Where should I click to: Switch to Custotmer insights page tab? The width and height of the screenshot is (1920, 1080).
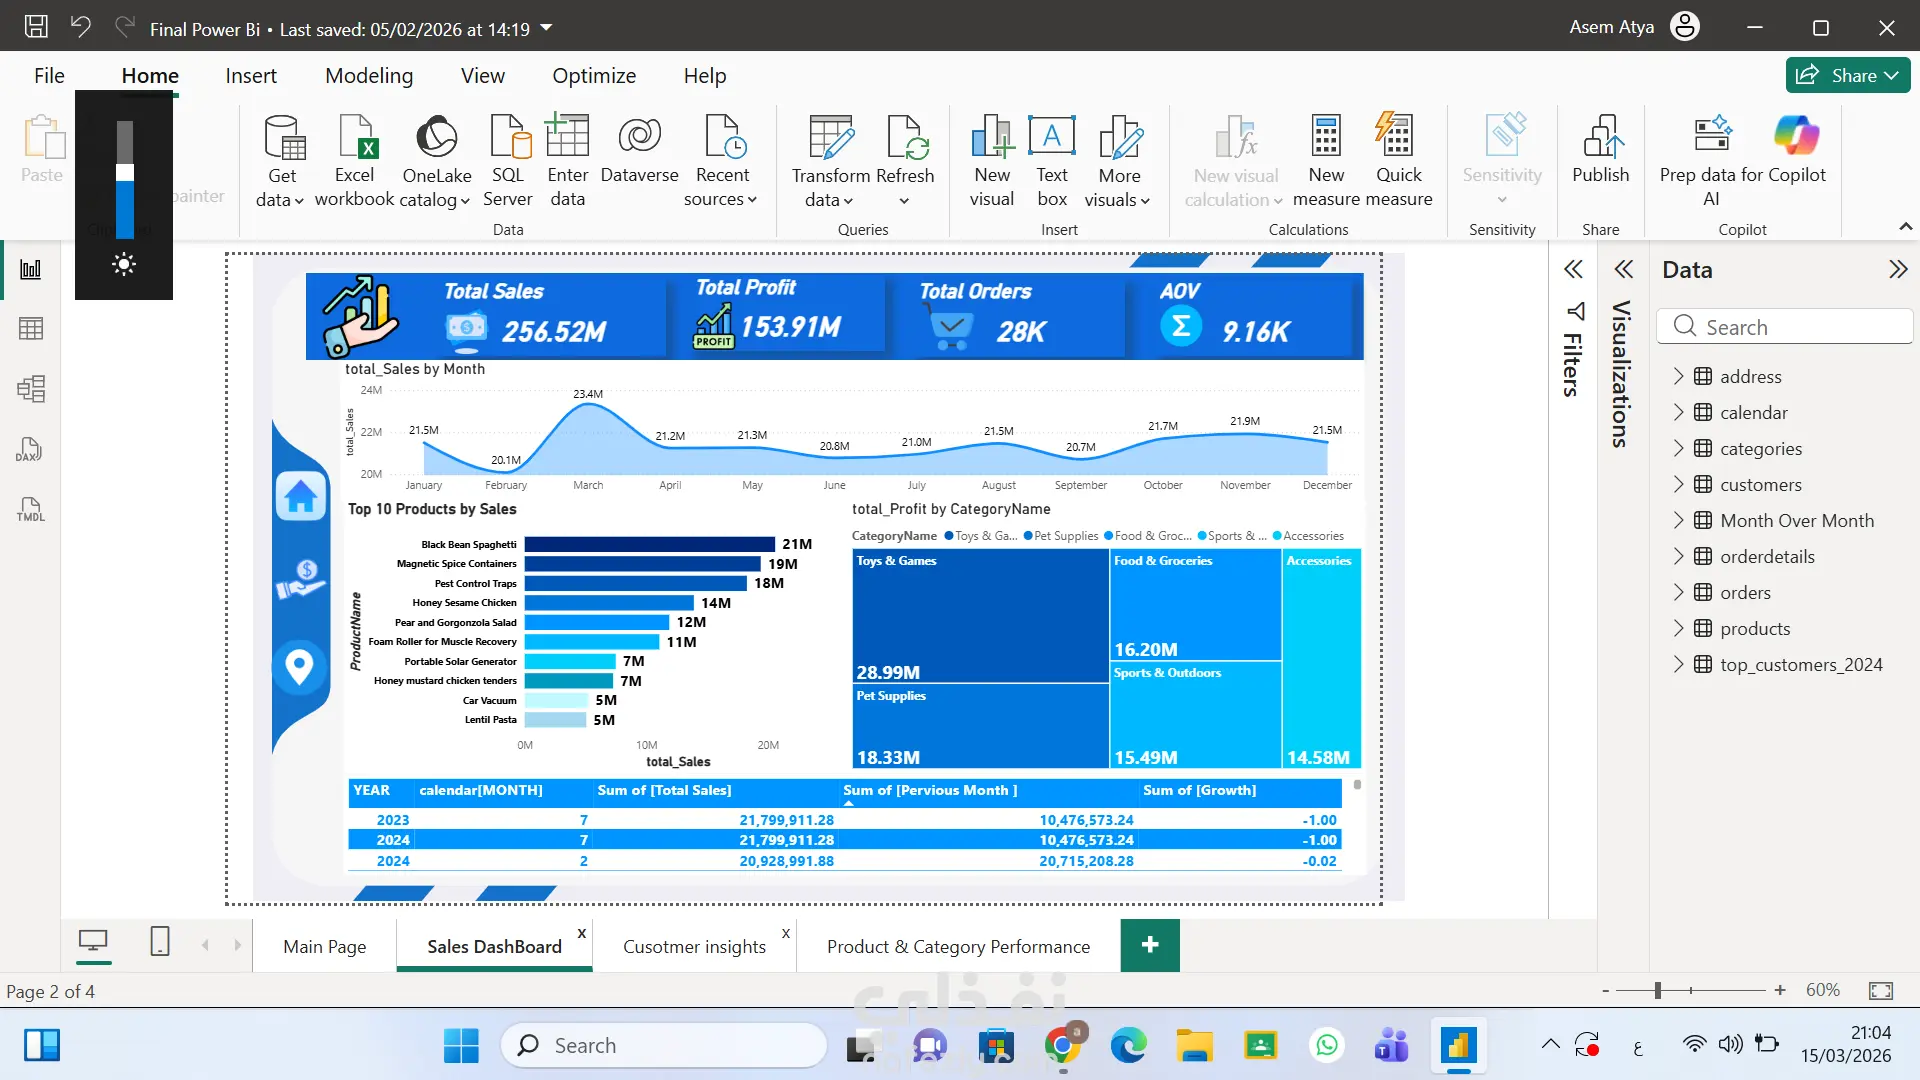pyautogui.click(x=694, y=946)
